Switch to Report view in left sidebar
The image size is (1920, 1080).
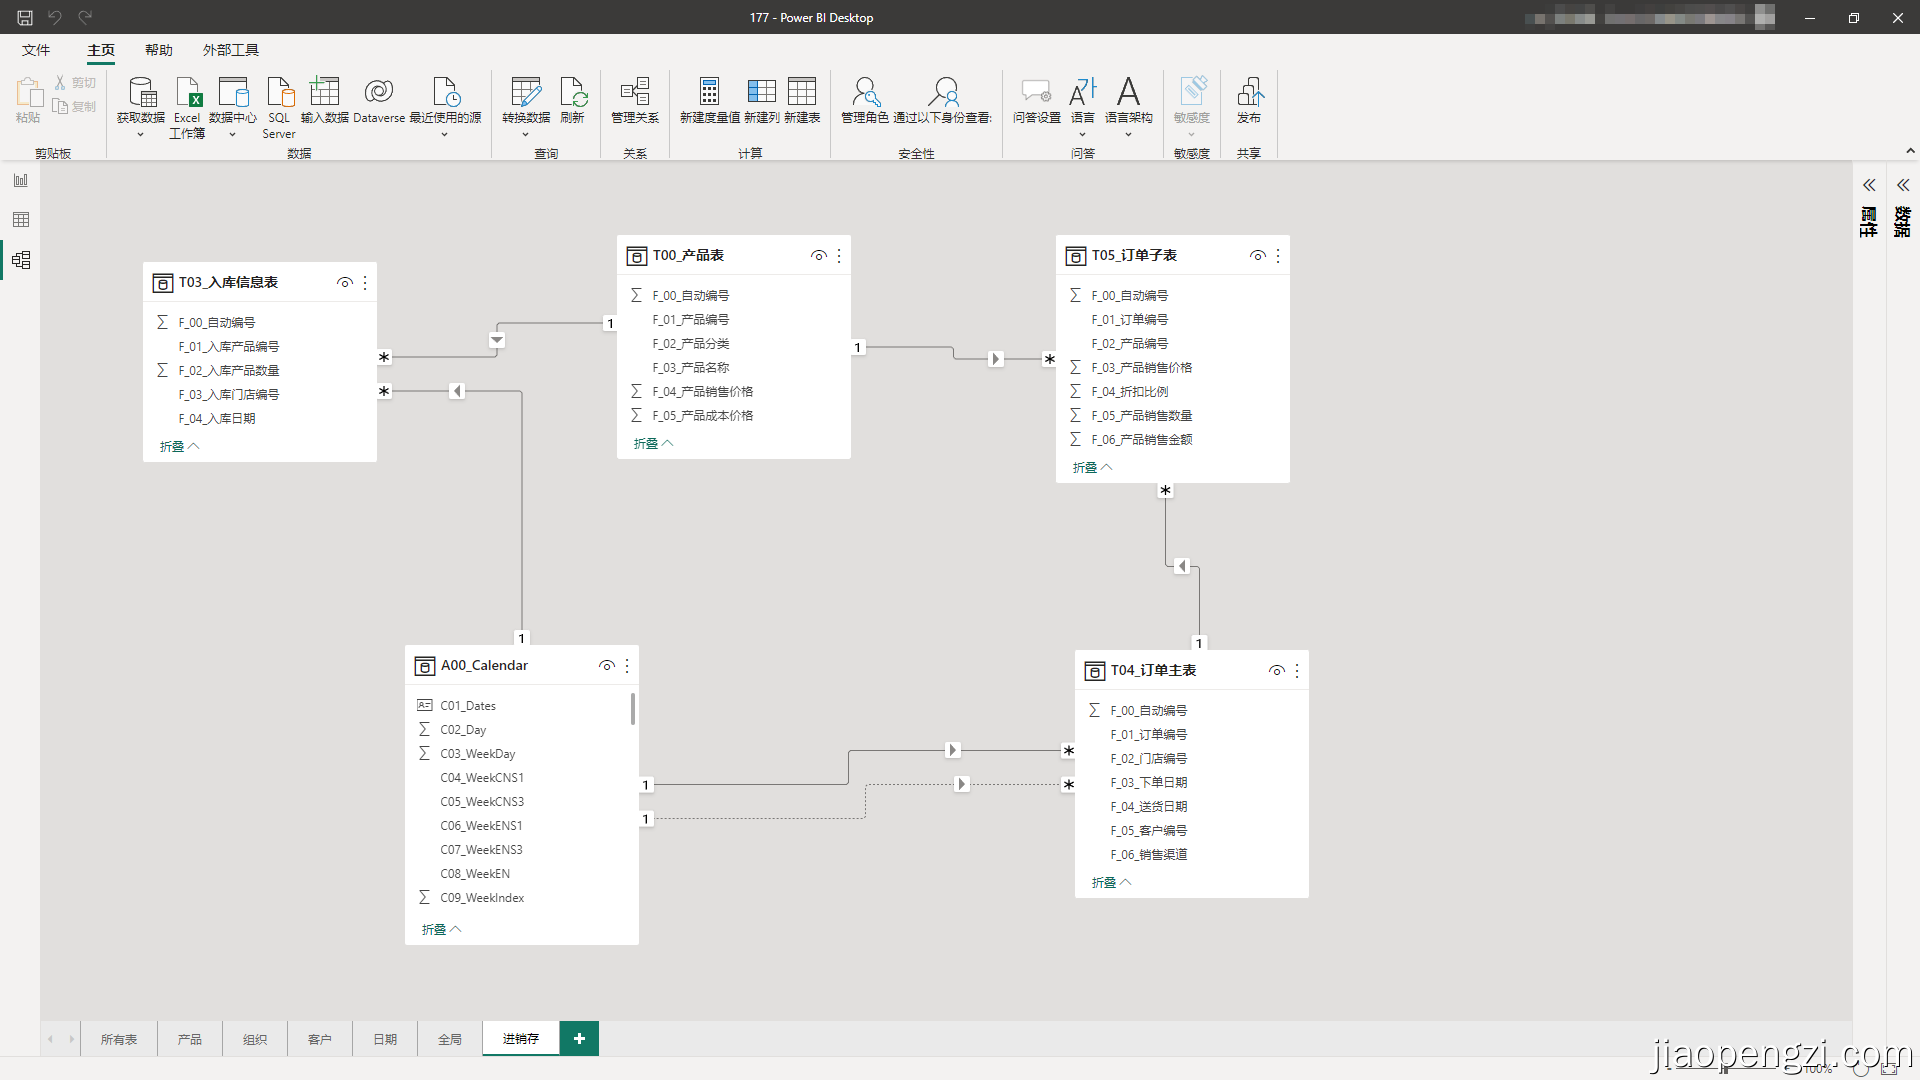click(x=21, y=180)
